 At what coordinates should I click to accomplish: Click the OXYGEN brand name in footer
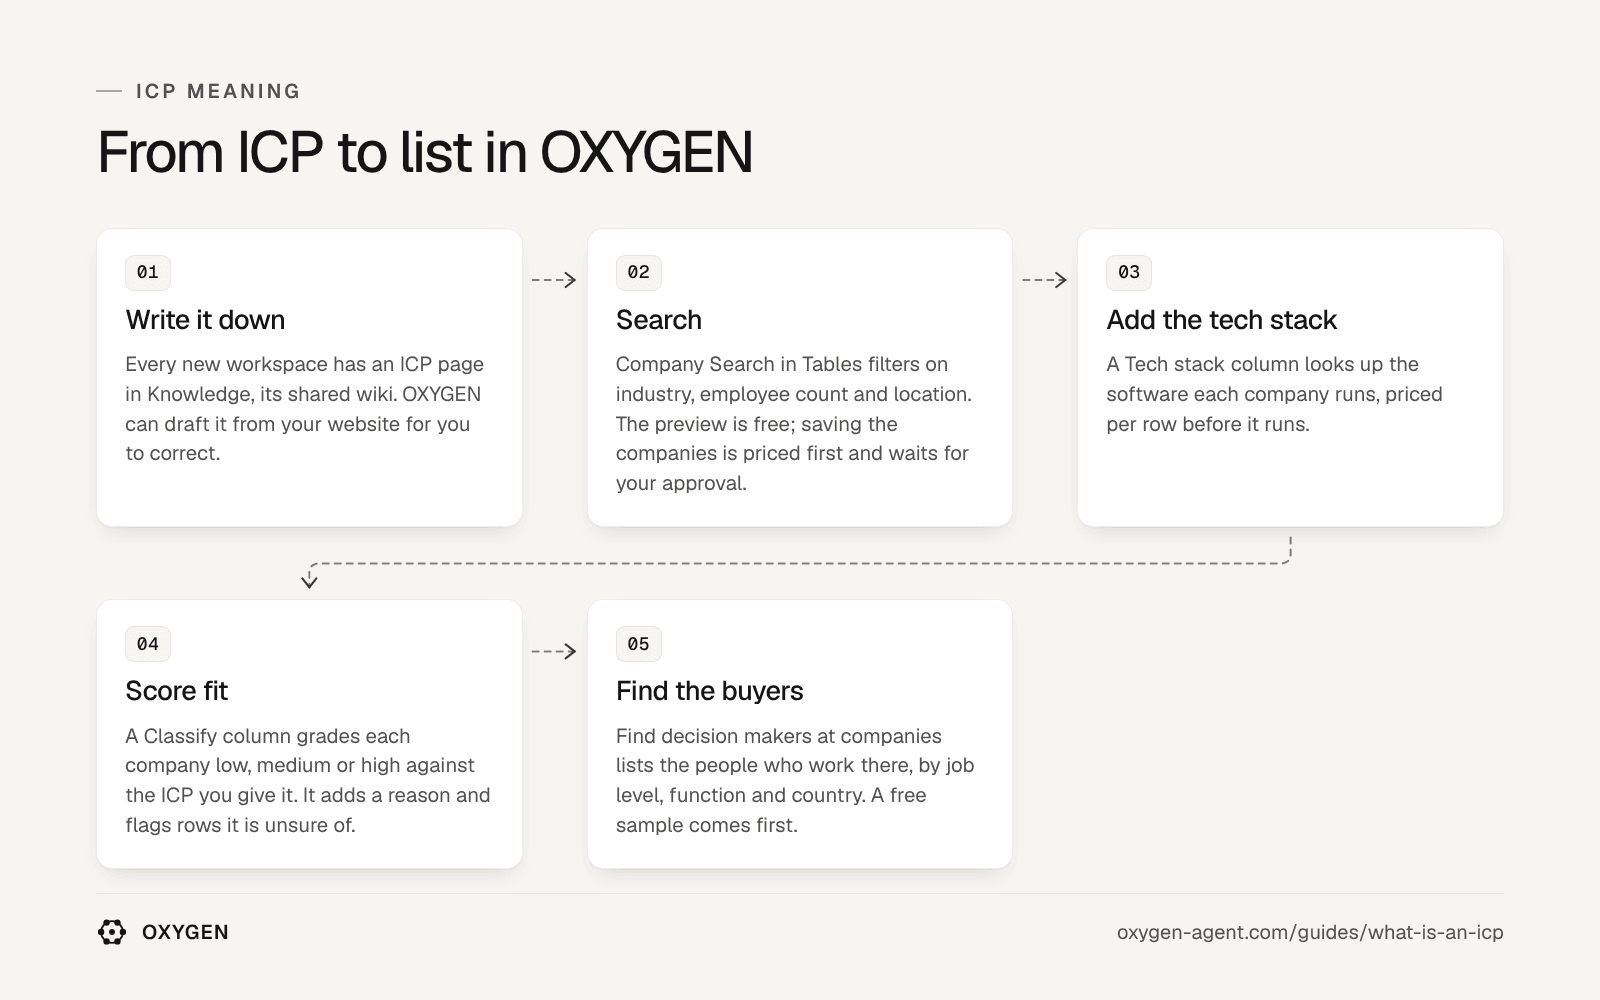[185, 932]
